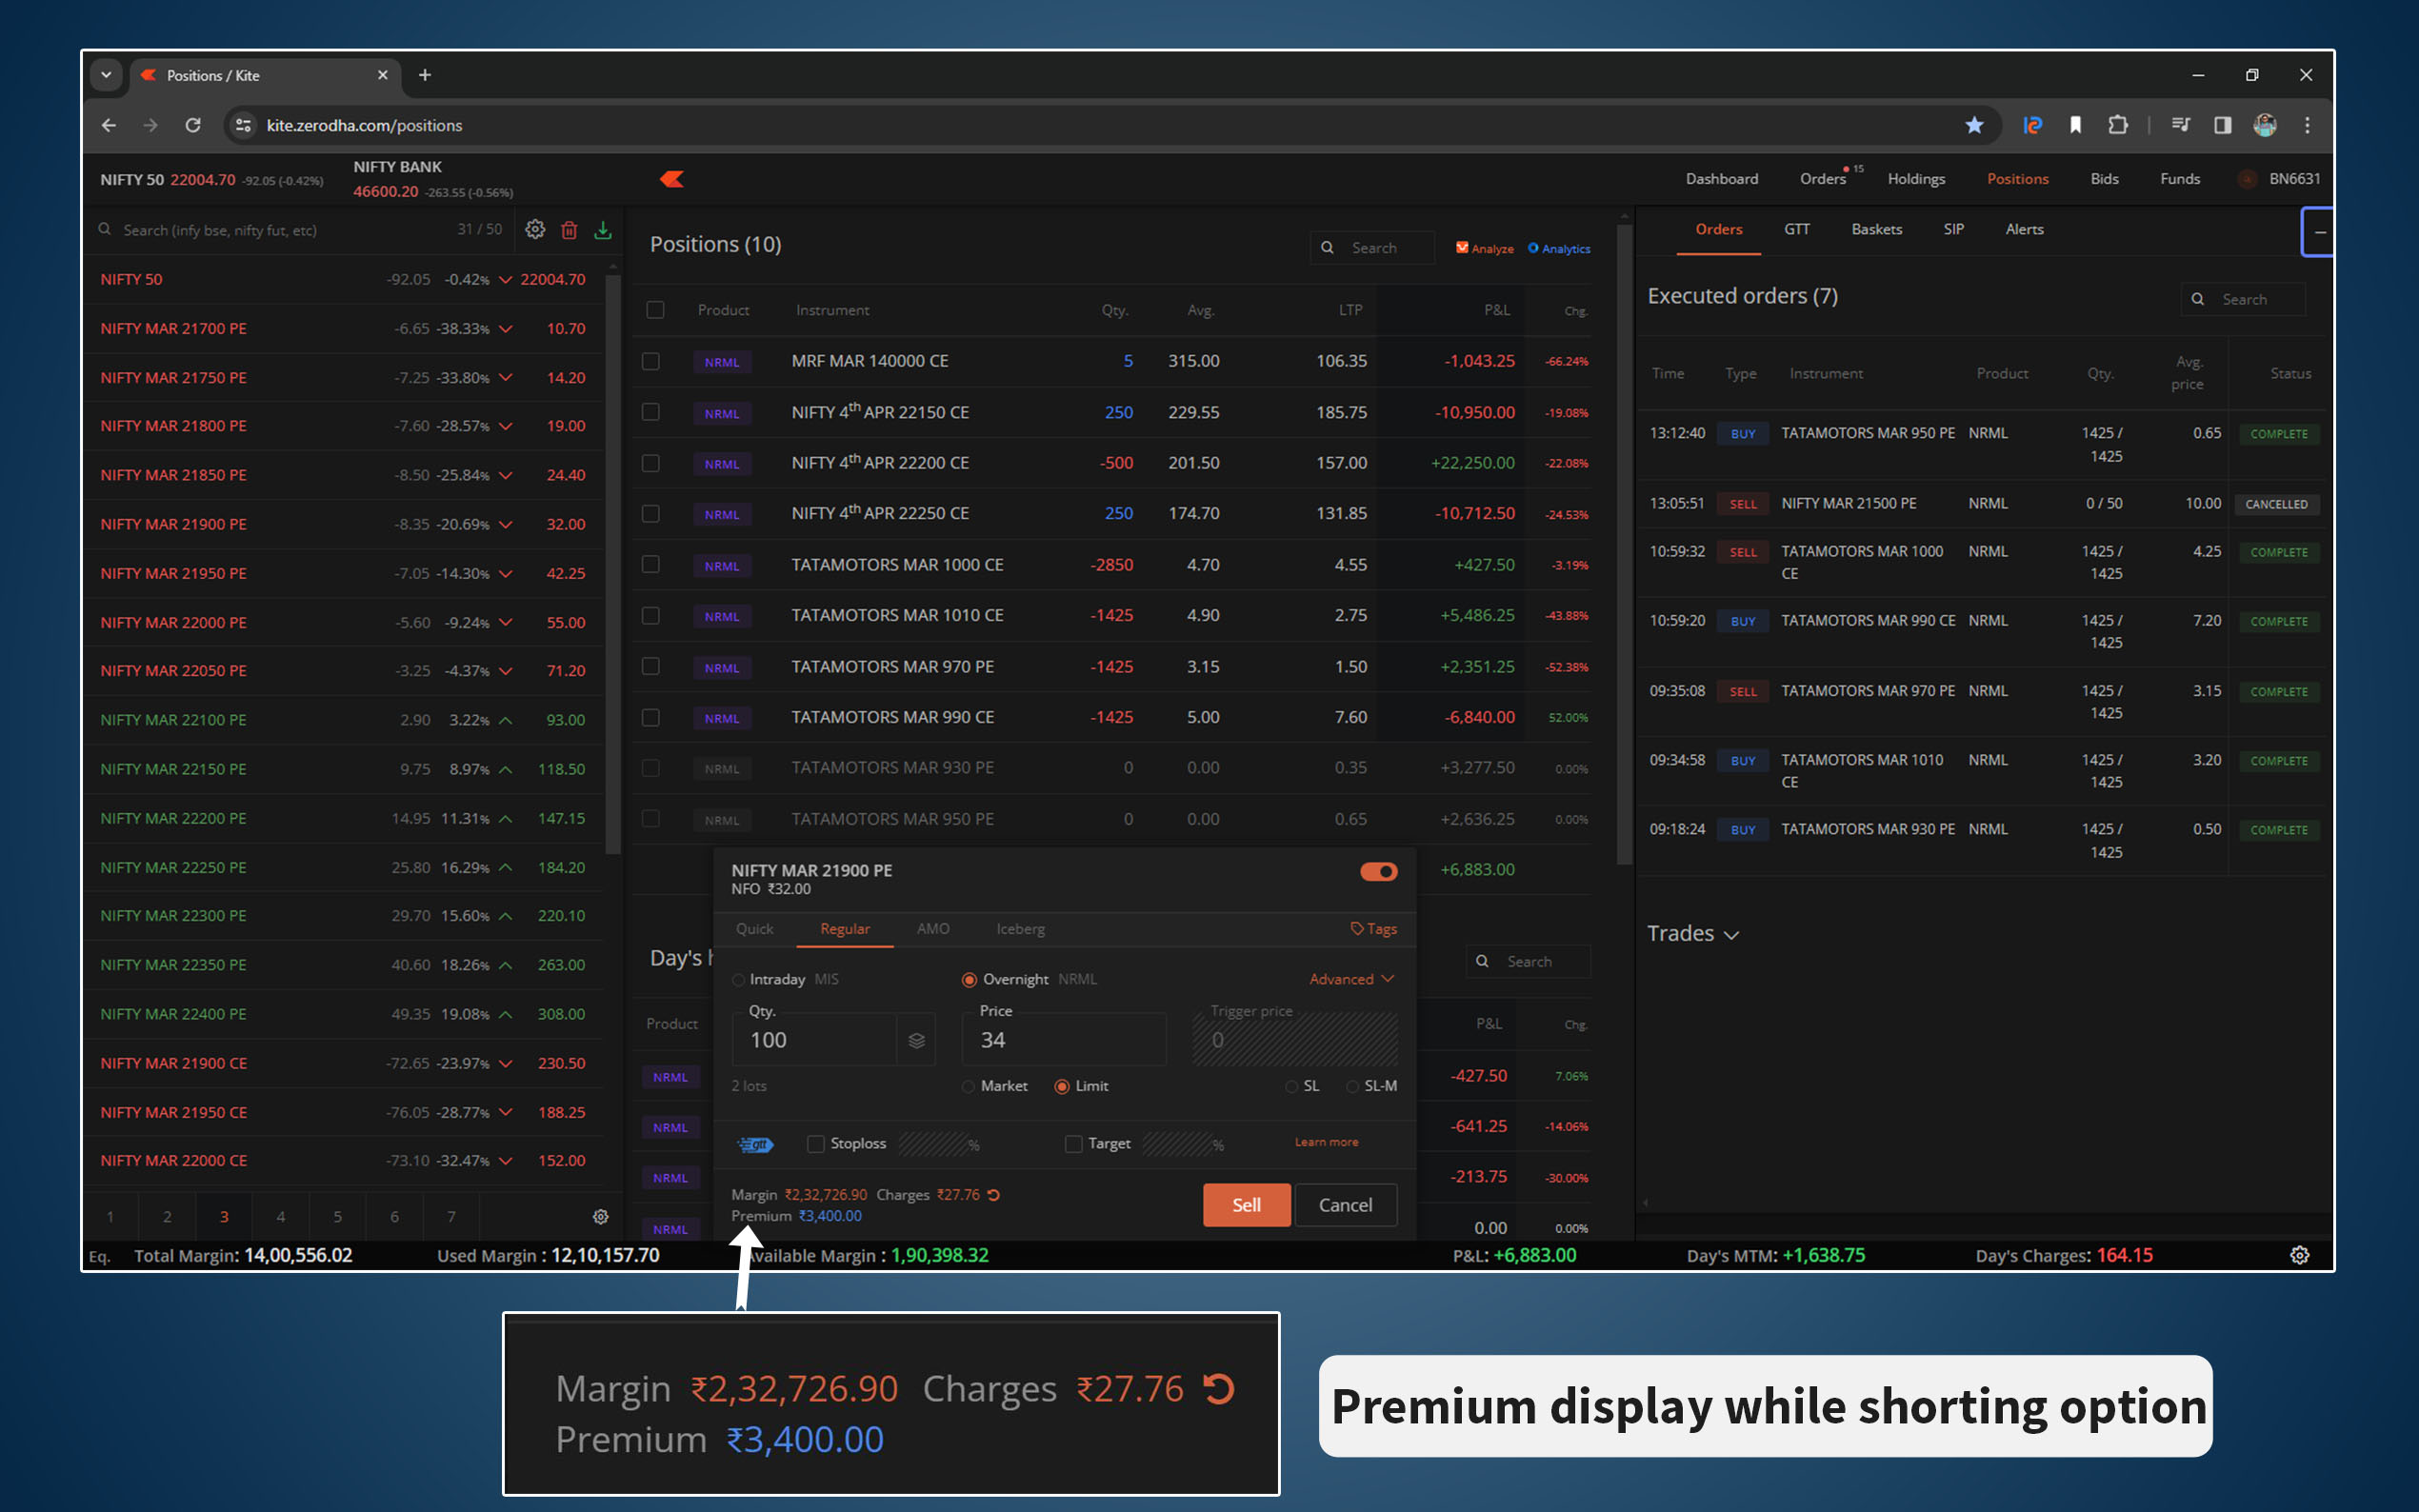
Task: Expand the Trades section
Action: pos(1693,934)
